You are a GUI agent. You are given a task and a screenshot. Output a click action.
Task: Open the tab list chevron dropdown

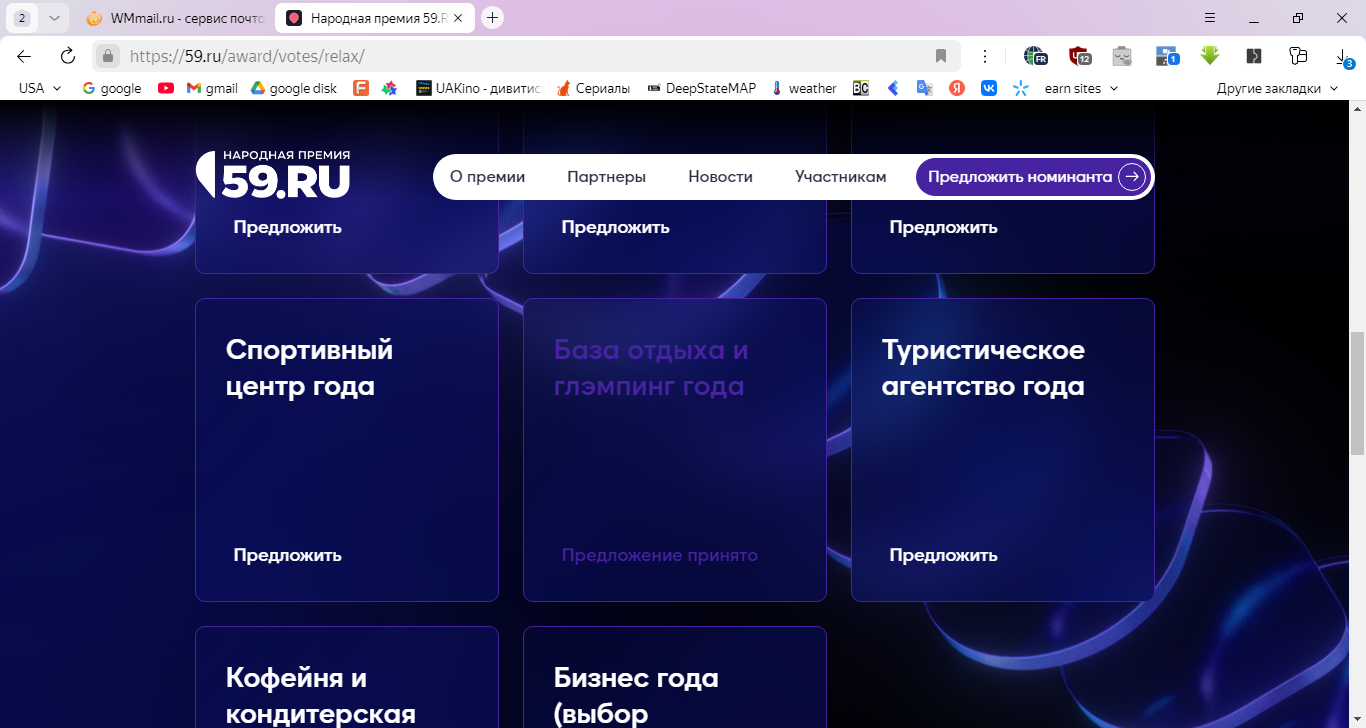pos(54,18)
